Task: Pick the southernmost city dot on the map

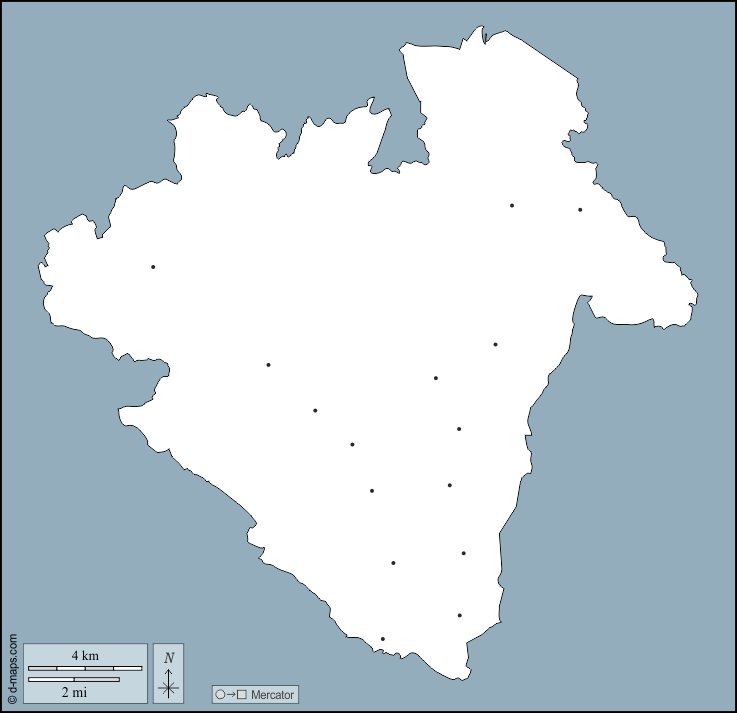Action: [x=383, y=639]
